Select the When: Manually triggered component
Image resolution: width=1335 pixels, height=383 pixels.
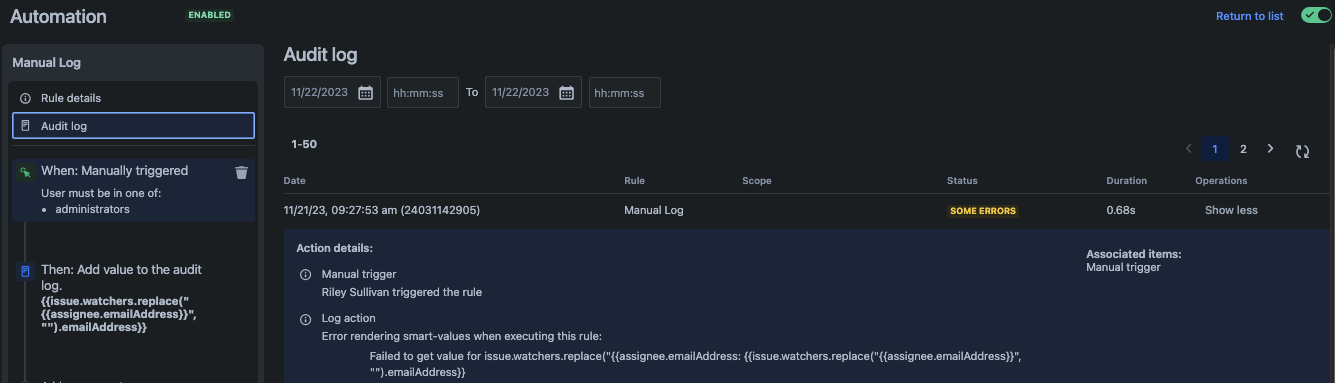tap(133, 190)
